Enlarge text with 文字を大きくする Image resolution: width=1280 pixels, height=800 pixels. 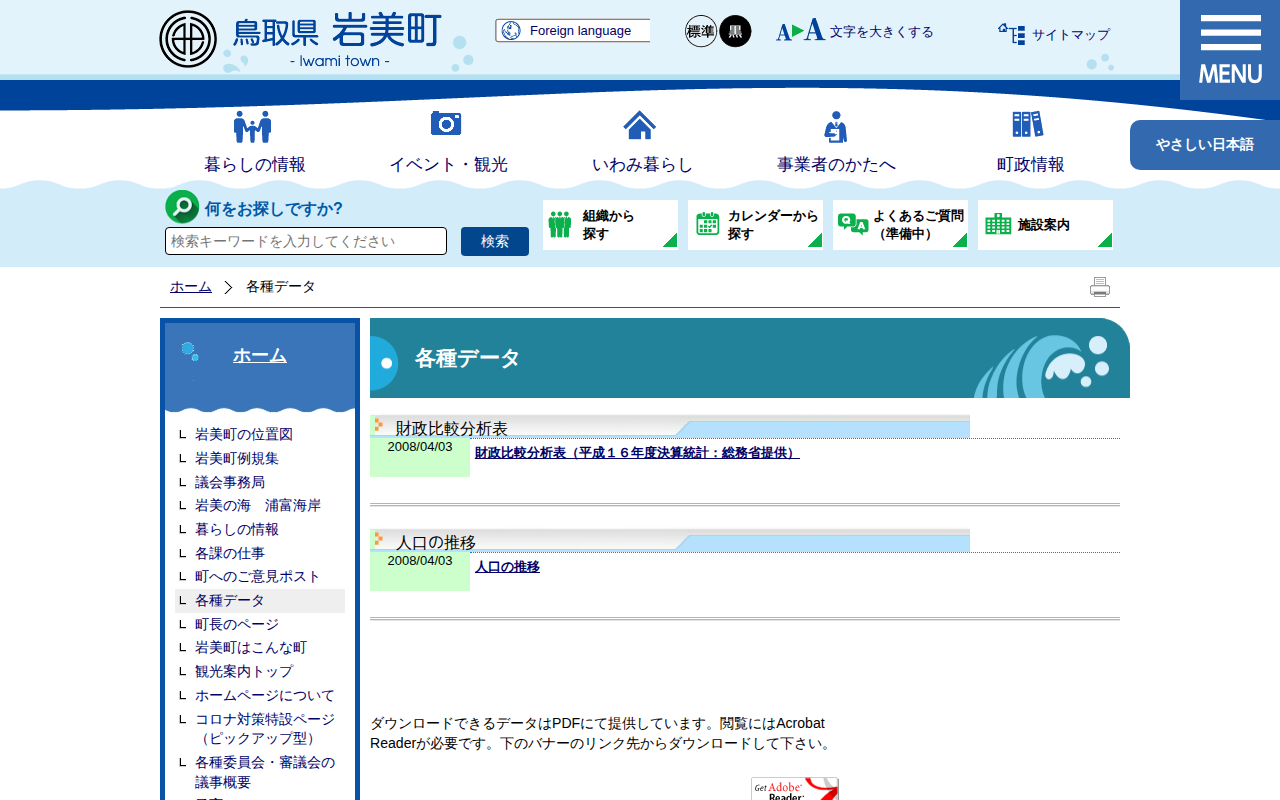(855, 31)
